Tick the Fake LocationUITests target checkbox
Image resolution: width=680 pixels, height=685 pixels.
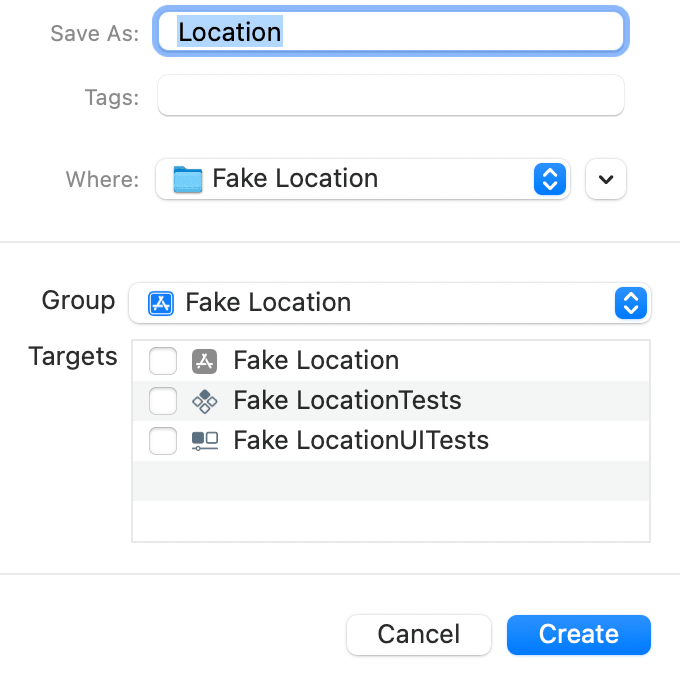coord(163,441)
